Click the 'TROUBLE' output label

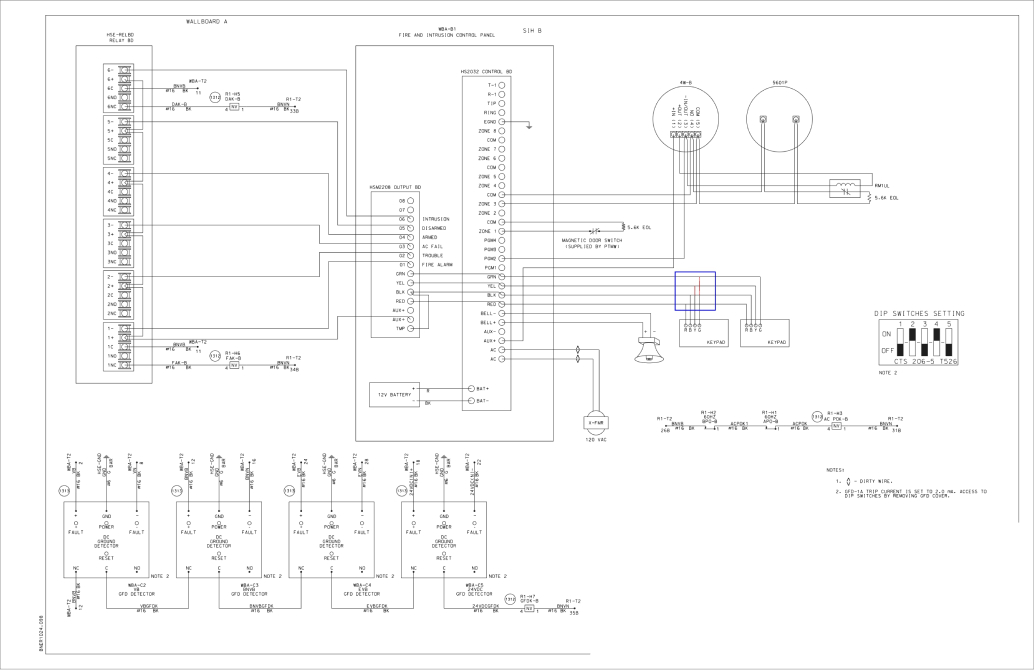(x=433, y=256)
